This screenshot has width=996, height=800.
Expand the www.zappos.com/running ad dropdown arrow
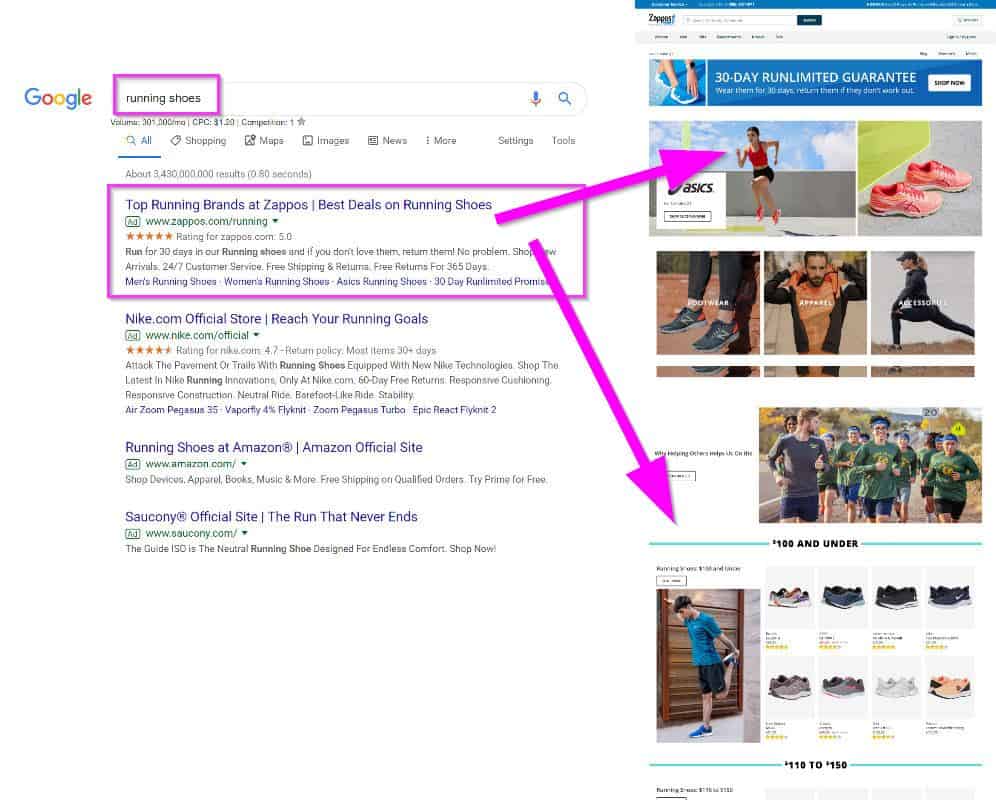click(276, 221)
